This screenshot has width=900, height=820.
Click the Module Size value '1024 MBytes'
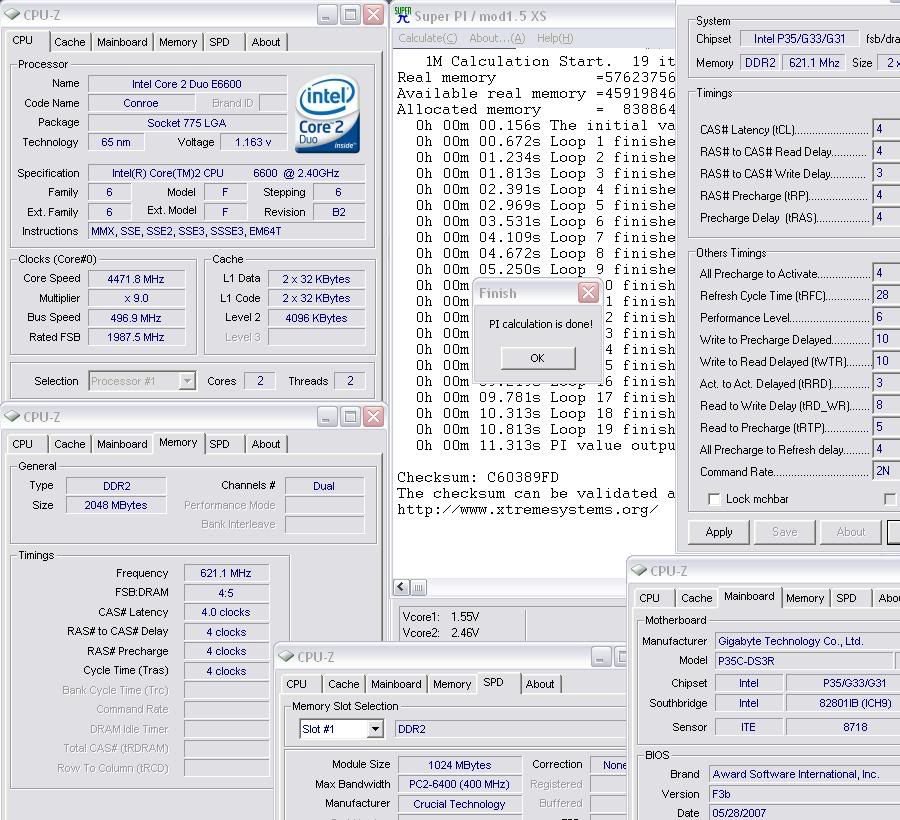coord(459,765)
